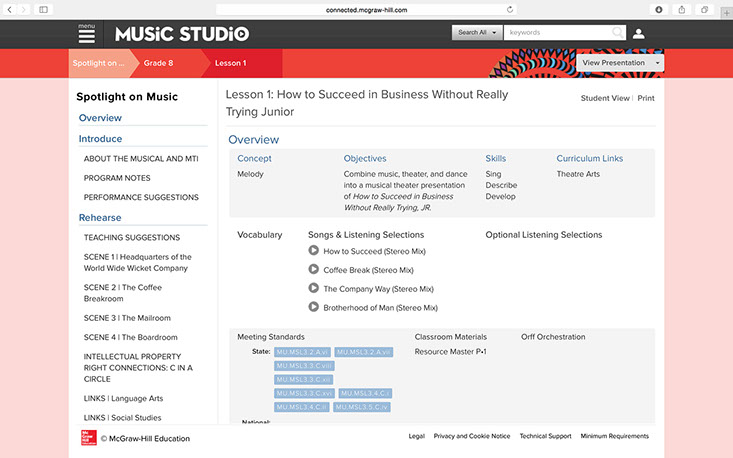Open the View Presentation dropdown

pos(620,63)
